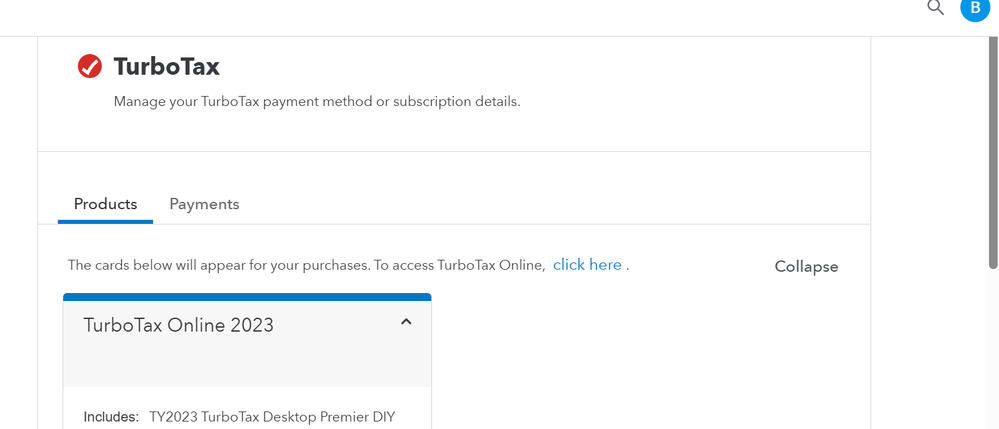Open the B account avatar menu
999x429 pixels.
[973, 8]
